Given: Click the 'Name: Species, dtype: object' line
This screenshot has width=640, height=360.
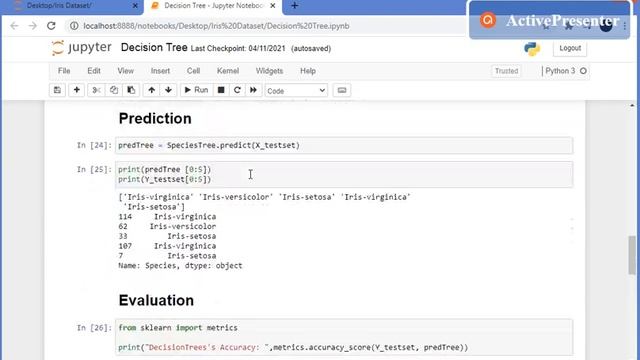Looking at the screenshot, I should tap(180, 266).
